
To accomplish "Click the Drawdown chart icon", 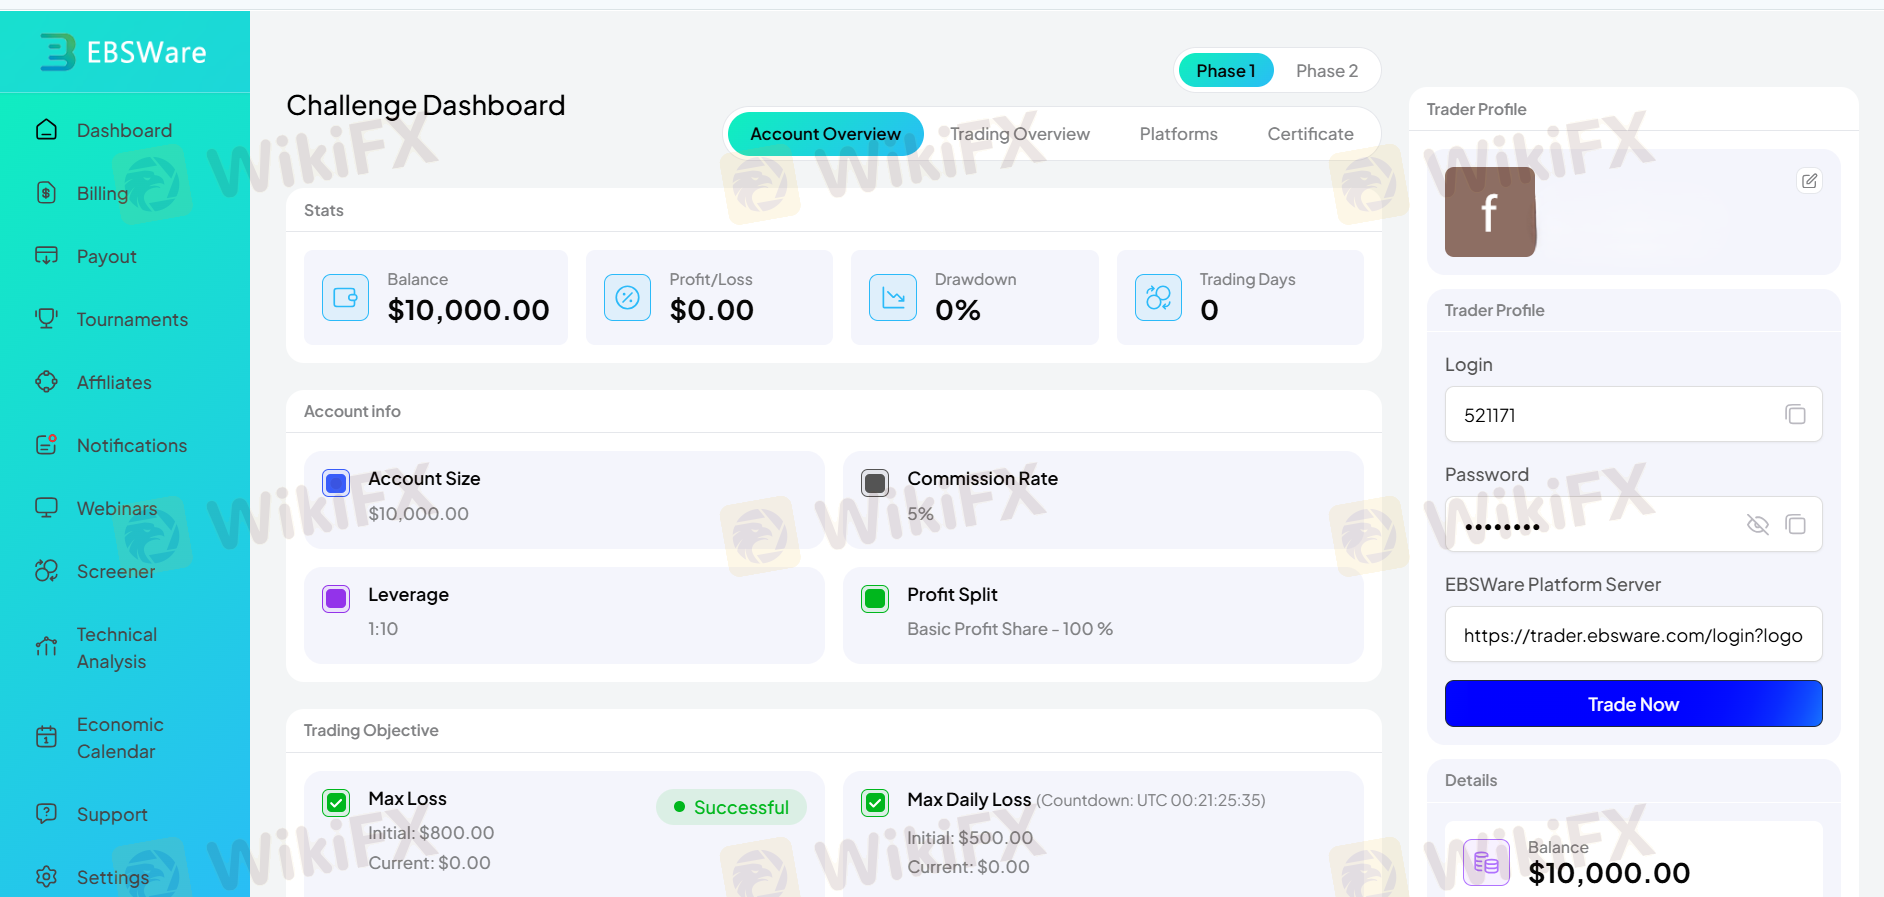I will 893,297.
